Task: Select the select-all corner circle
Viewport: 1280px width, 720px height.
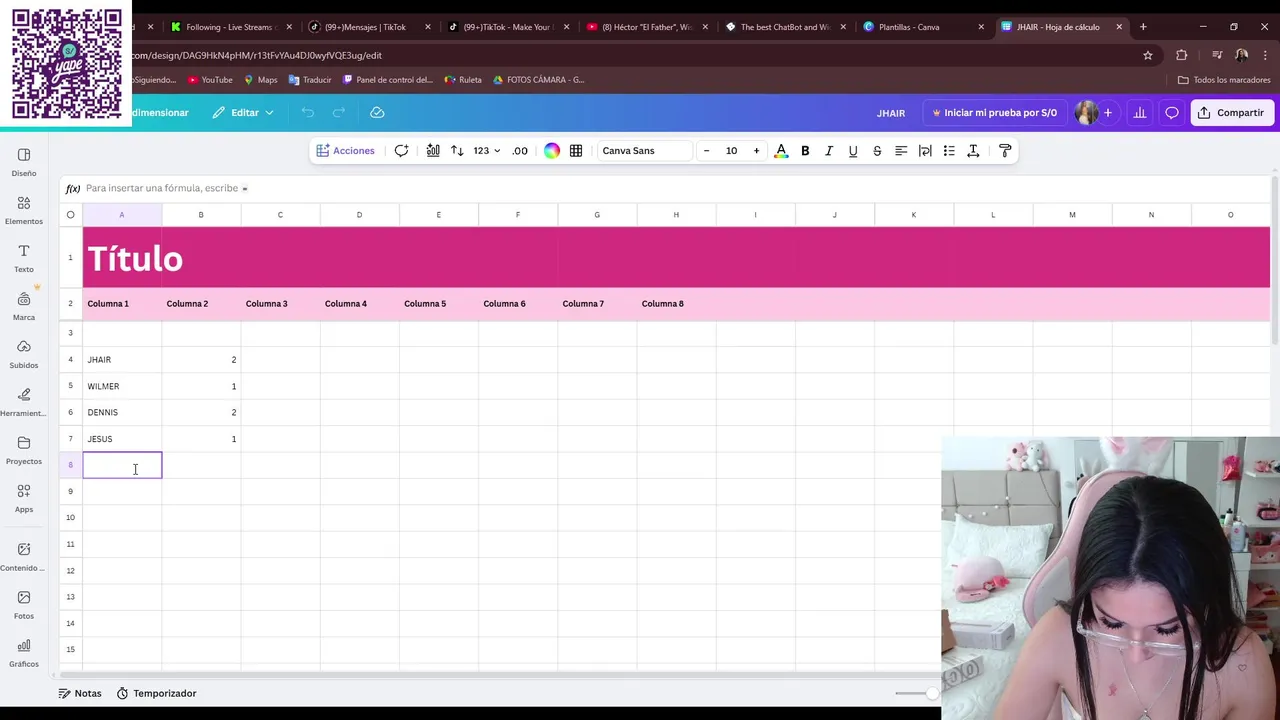Action: (70, 215)
